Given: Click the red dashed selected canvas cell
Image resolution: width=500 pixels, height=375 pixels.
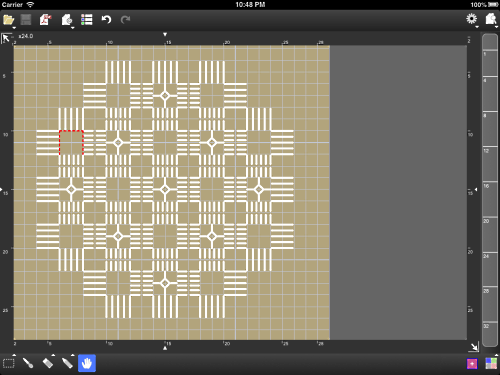Looking at the screenshot, I should tap(71, 143).
